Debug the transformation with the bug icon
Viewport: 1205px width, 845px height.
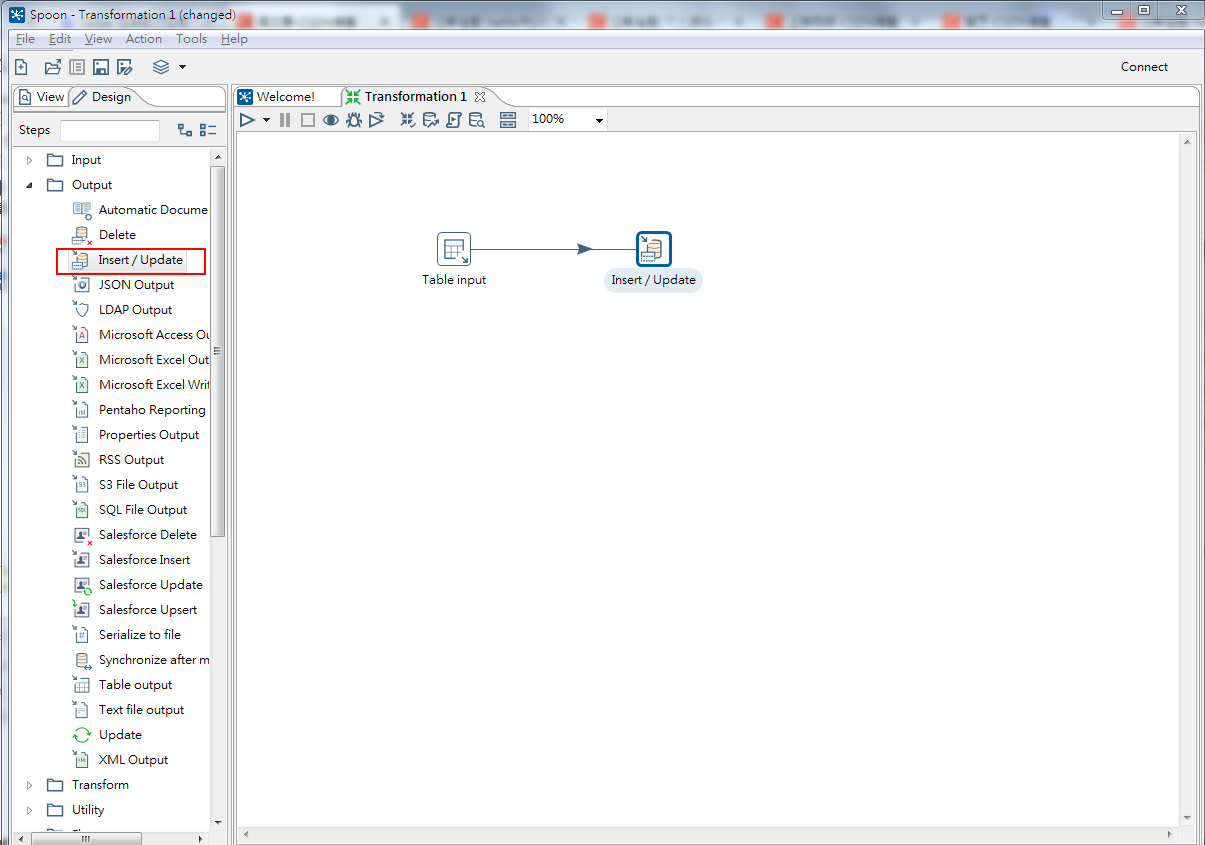tap(354, 120)
